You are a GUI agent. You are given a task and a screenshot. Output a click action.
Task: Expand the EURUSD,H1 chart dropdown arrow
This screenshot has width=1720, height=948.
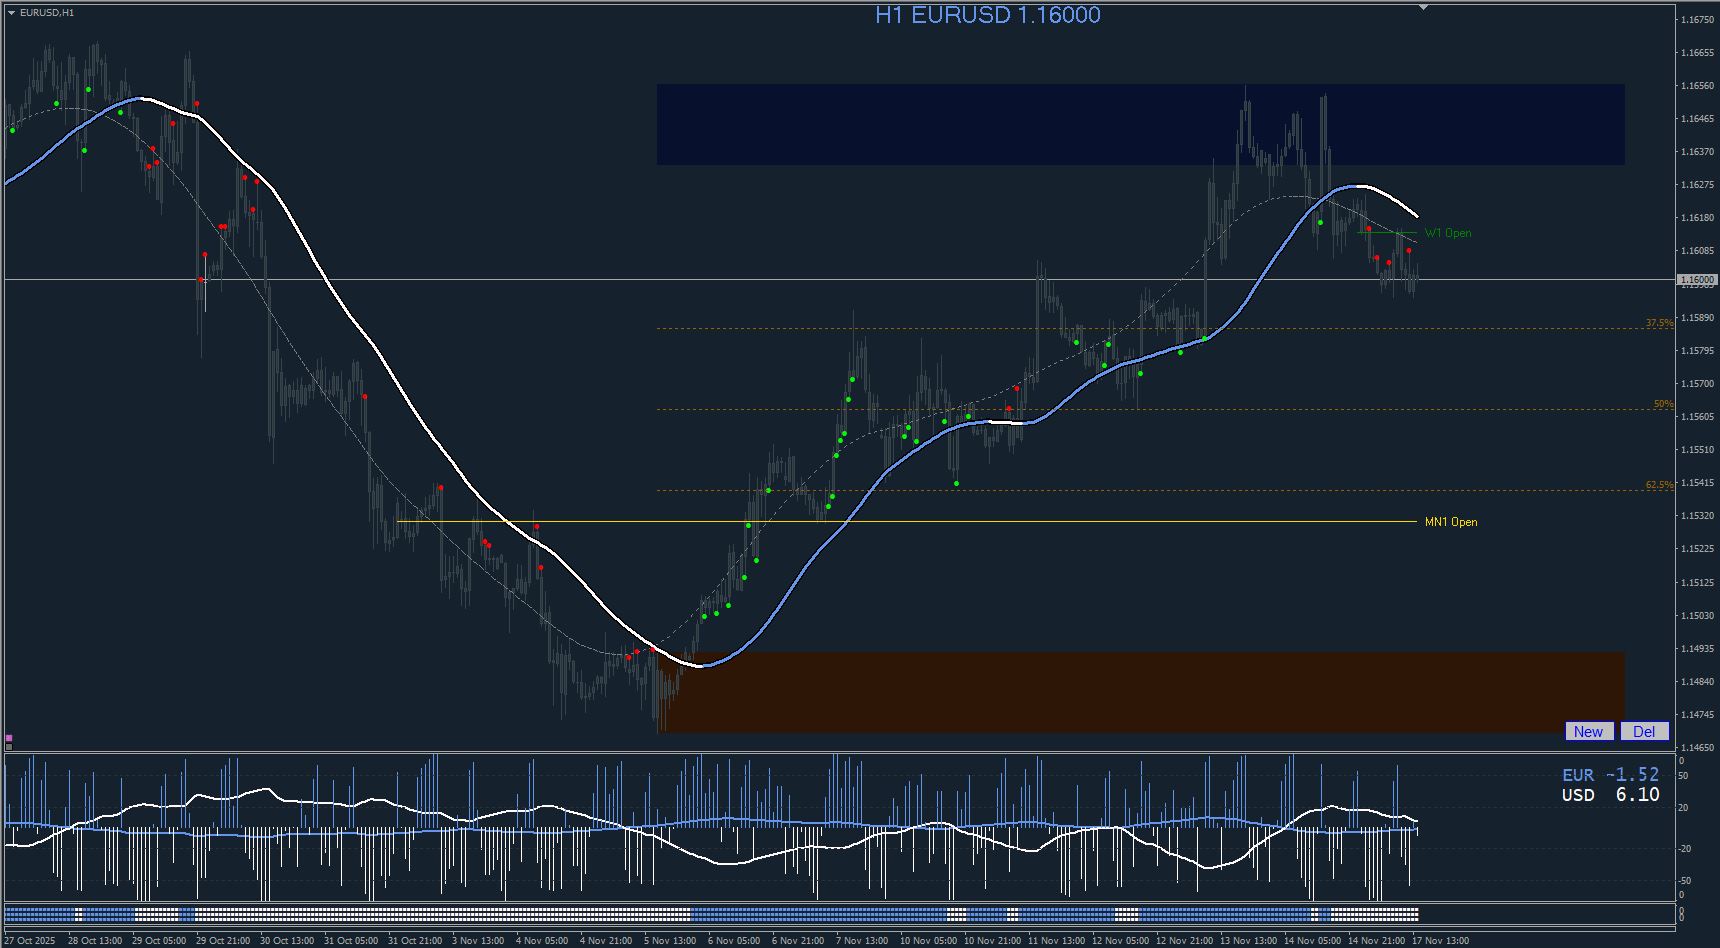(11, 13)
